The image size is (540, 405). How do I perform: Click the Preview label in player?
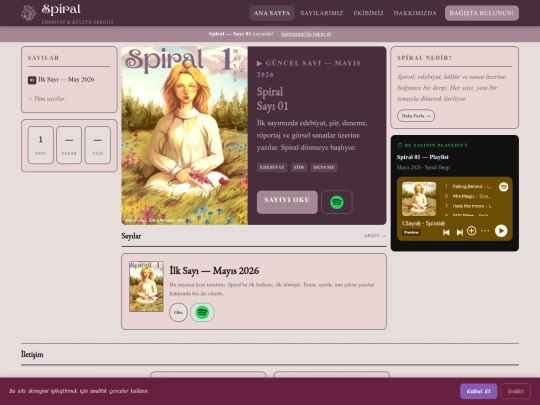[x=411, y=232]
